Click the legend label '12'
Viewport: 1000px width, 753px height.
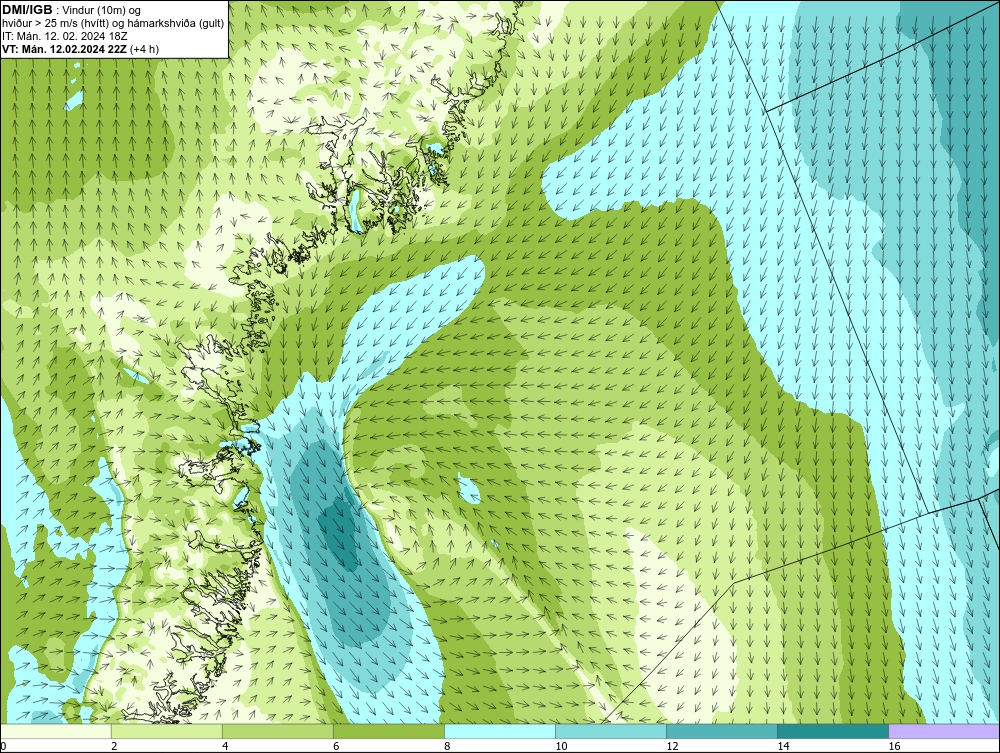(672, 746)
